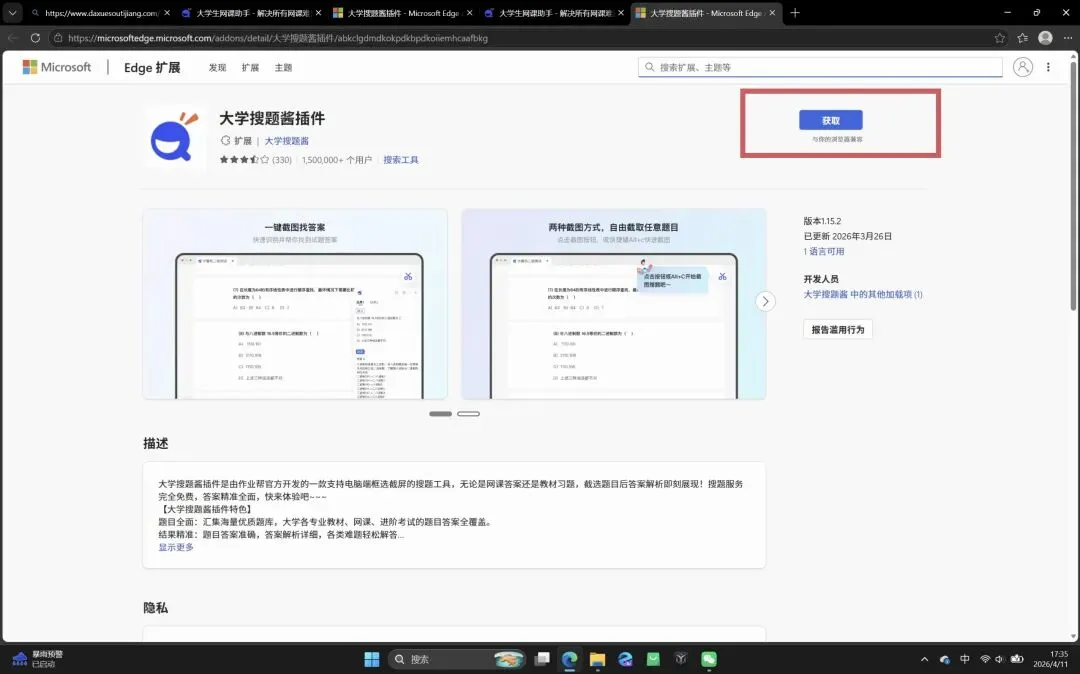This screenshot has height=674, width=1080.
Task: Click the 版本1.15.2 text
Action: (822, 221)
